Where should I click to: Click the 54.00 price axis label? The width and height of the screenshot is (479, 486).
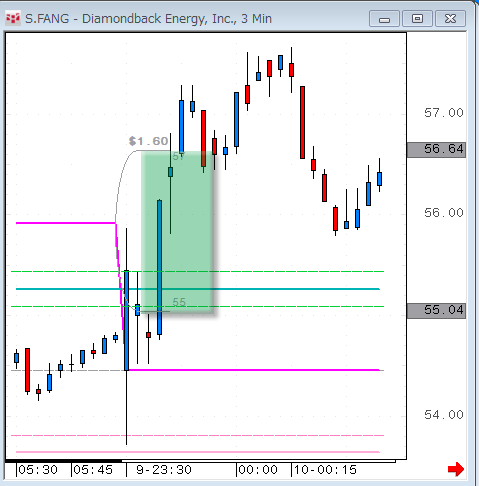pos(444,415)
